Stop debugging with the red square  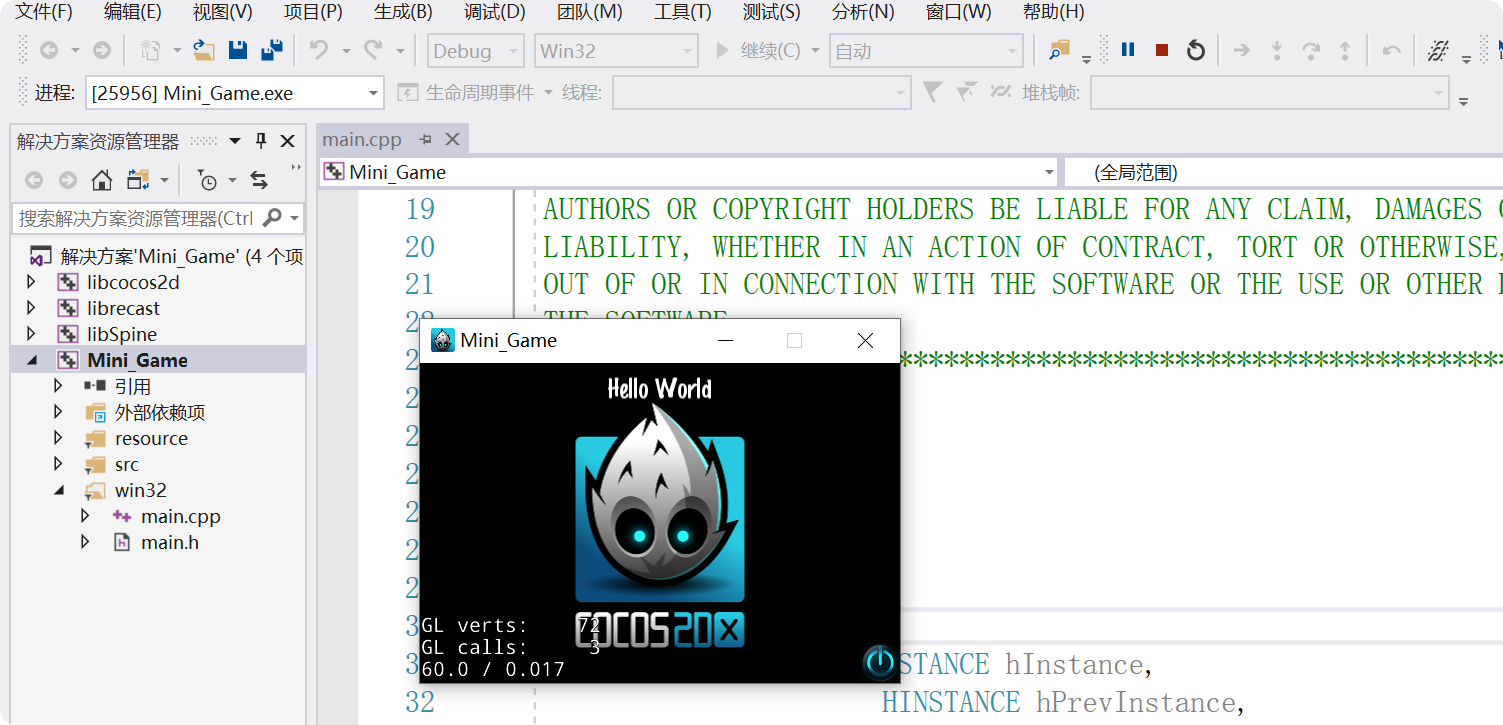tap(1162, 50)
